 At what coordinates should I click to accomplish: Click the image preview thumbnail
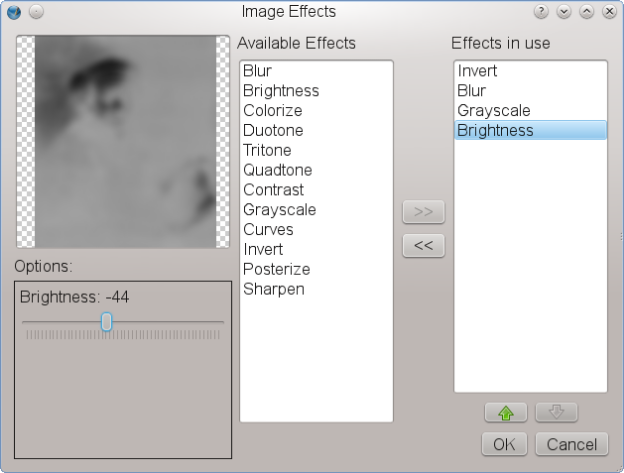(x=125, y=142)
